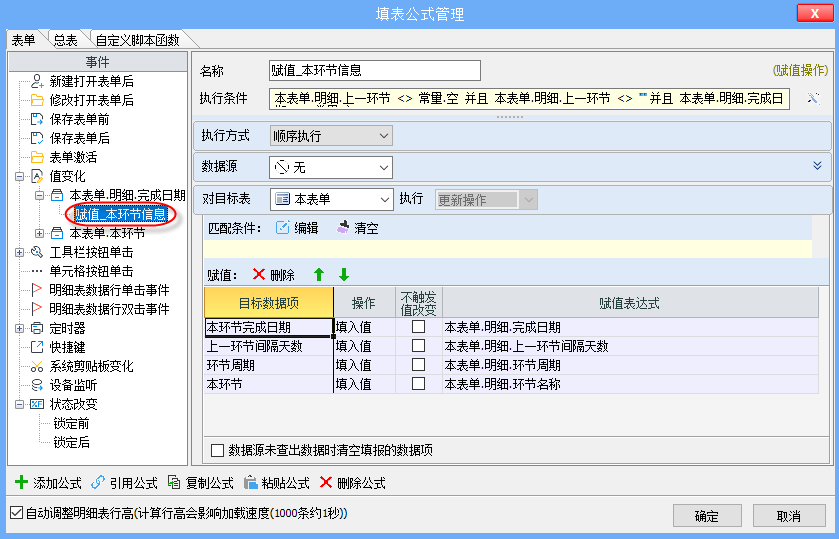Click the 名称 input field
Screen dimensions: 839x539
click(375, 71)
